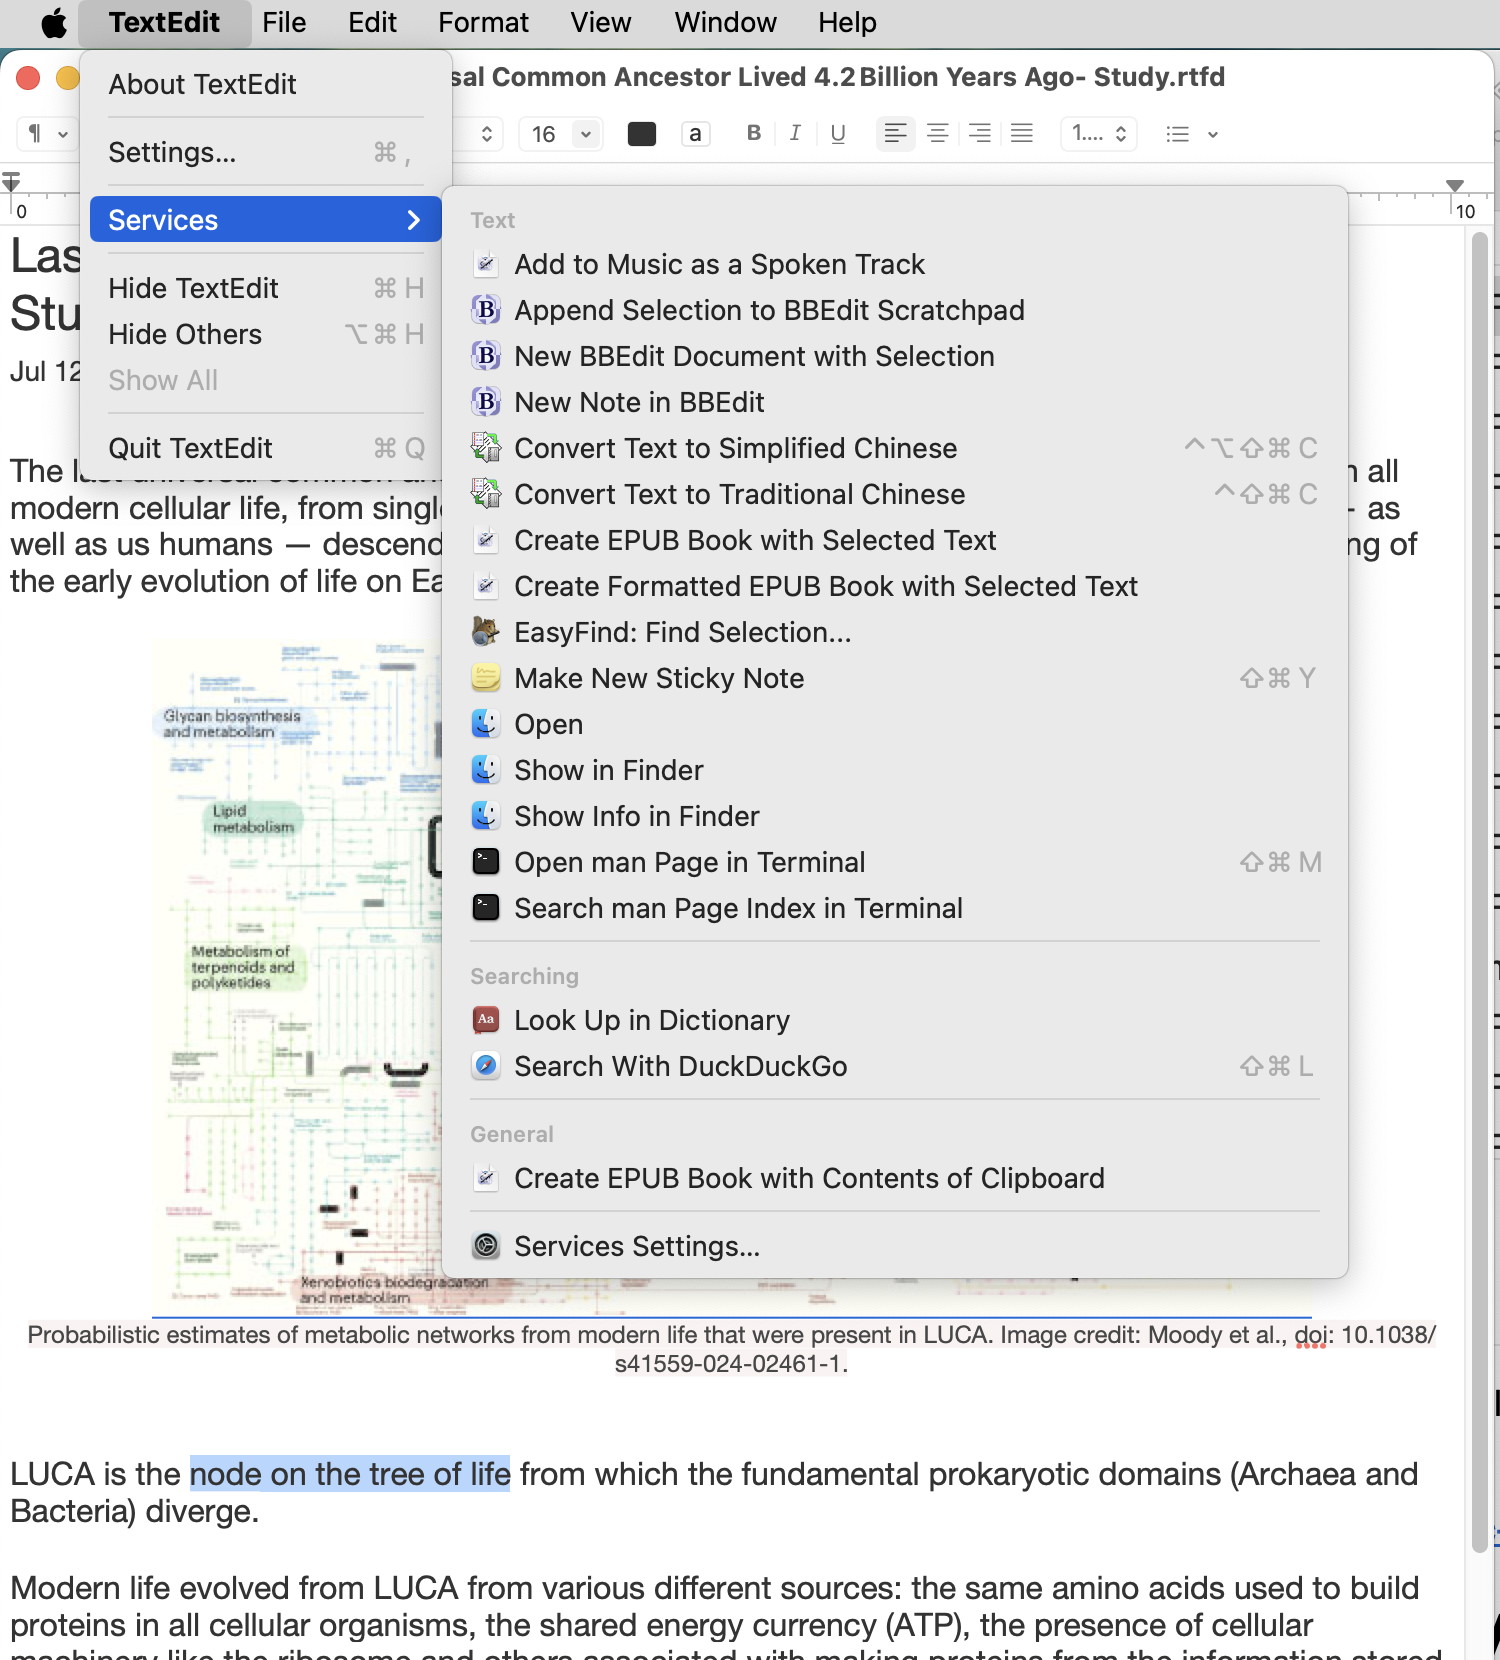Click the metabolic networks diagram image
This screenshot has width=1500, height=1660.
click(x=296, y=978)
